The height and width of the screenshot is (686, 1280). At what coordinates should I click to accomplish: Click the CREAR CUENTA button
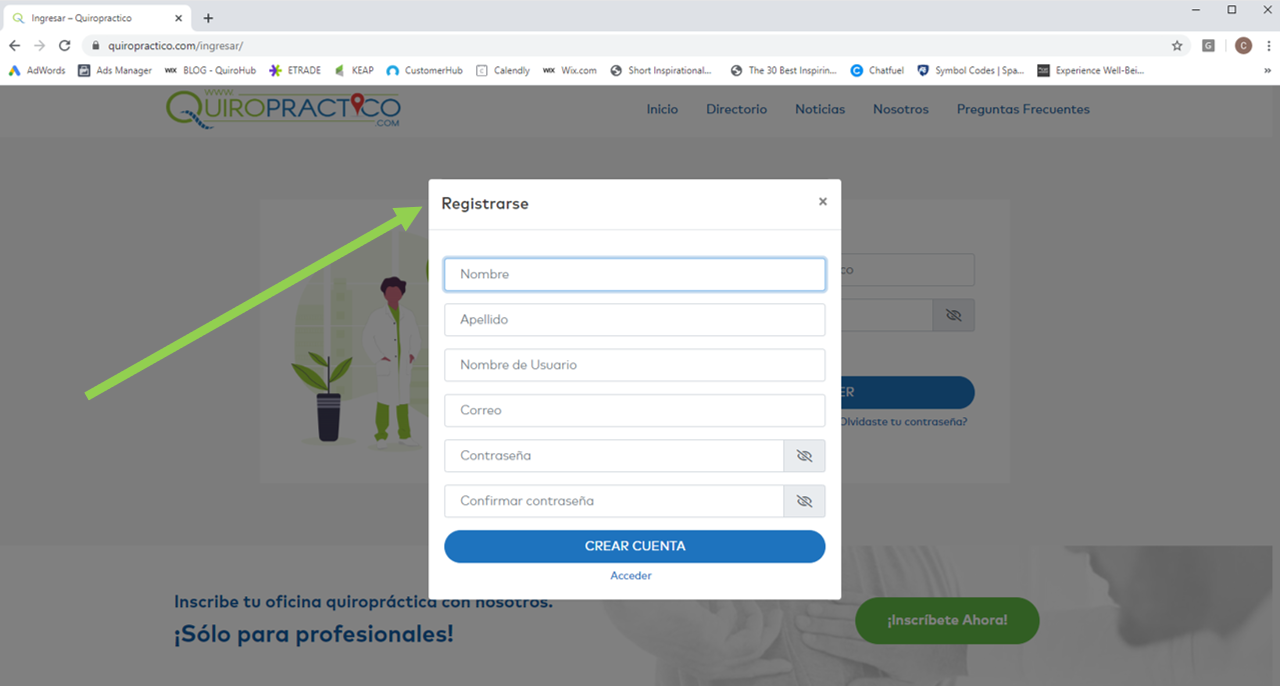click(x=635, y=546)
